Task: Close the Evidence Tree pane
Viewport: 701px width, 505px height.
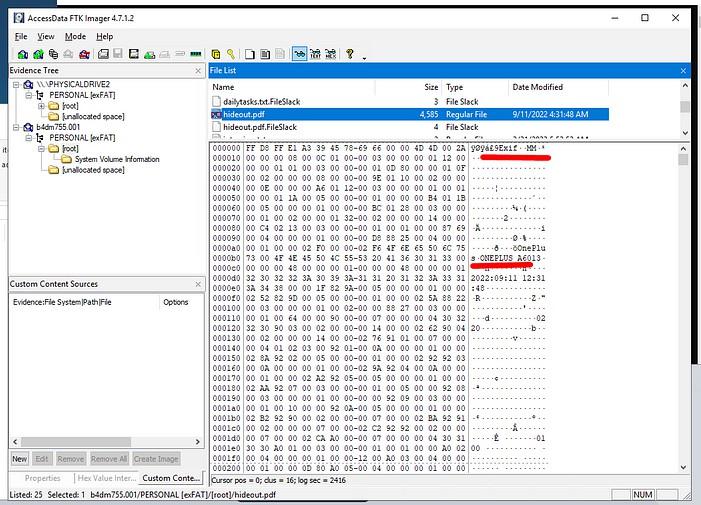Action: click(x=198, y=71)
